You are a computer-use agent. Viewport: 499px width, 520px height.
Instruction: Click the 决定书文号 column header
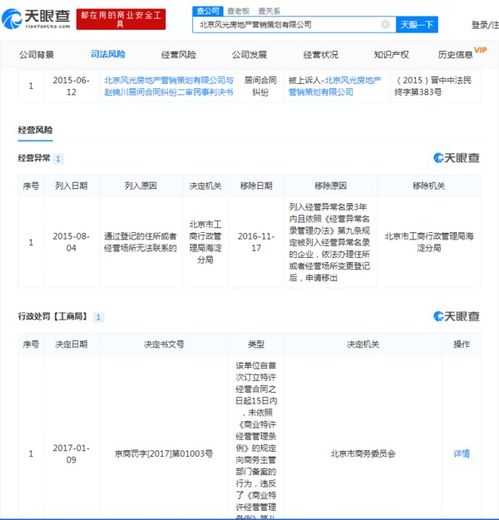[x=164, y=344]
